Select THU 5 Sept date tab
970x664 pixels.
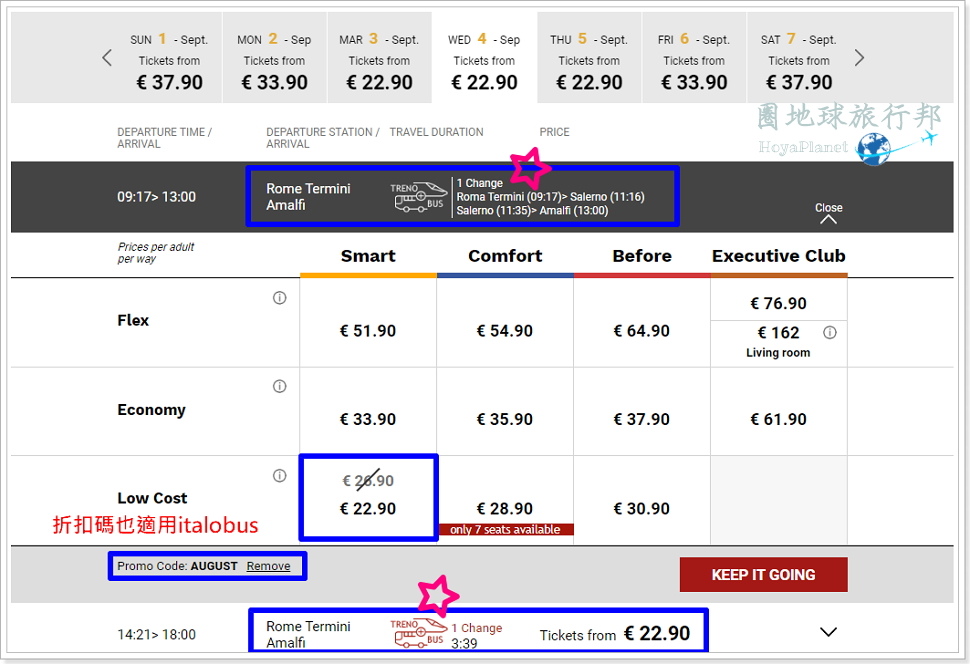click(590, 58)
